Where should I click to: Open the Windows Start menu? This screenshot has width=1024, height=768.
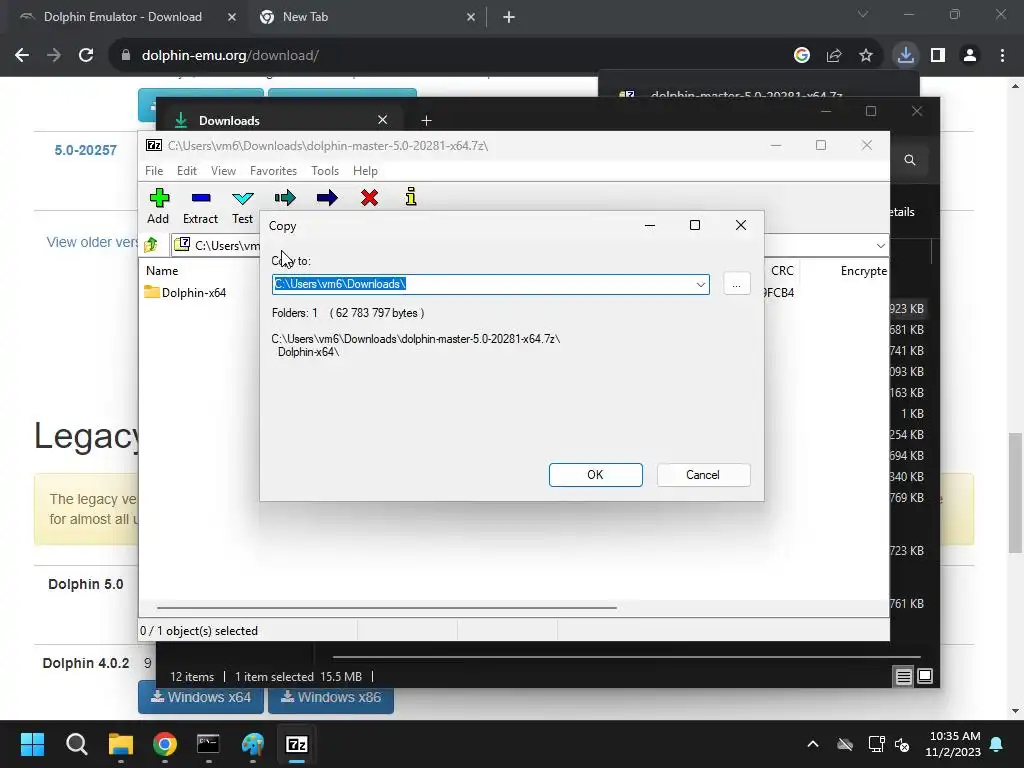pyautogui.click(x=32, y=744)
